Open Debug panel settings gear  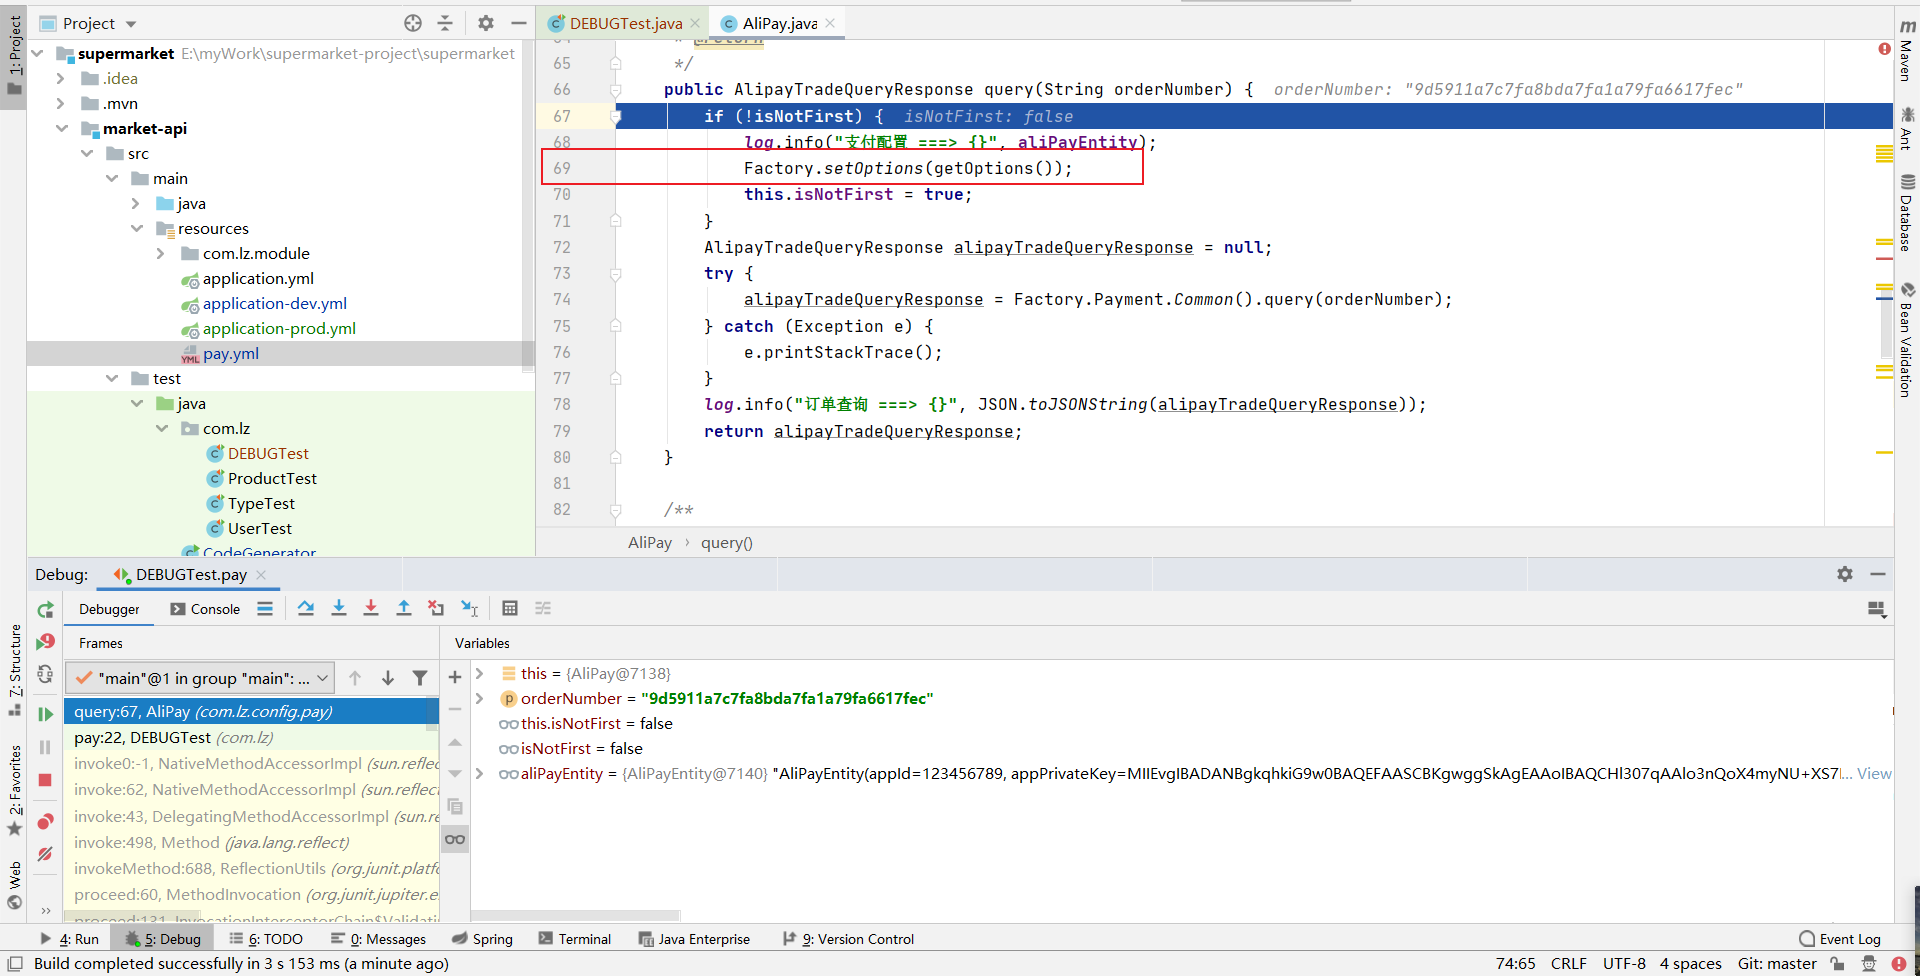point(1845,574)
